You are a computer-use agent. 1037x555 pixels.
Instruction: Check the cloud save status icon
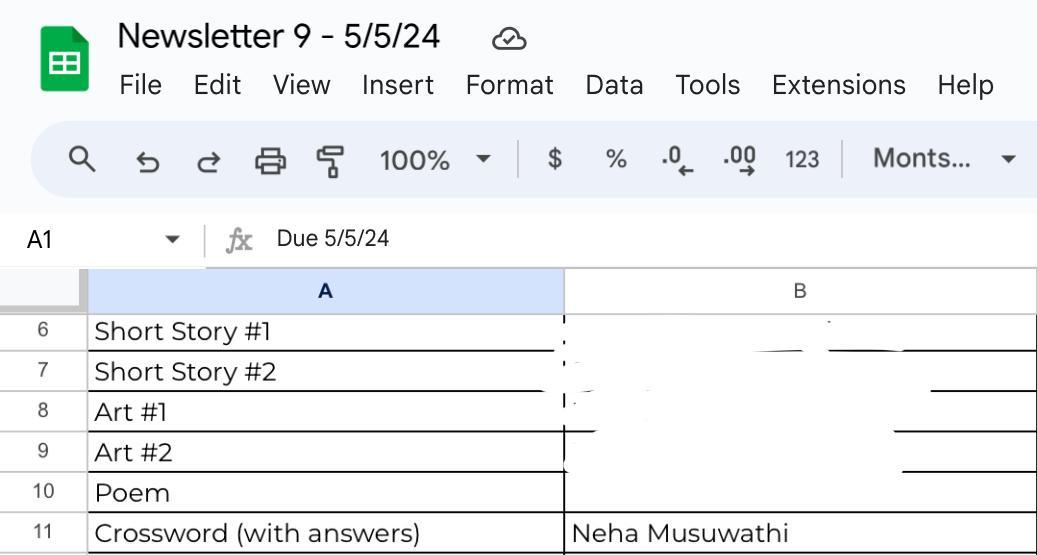pos(510,39)
